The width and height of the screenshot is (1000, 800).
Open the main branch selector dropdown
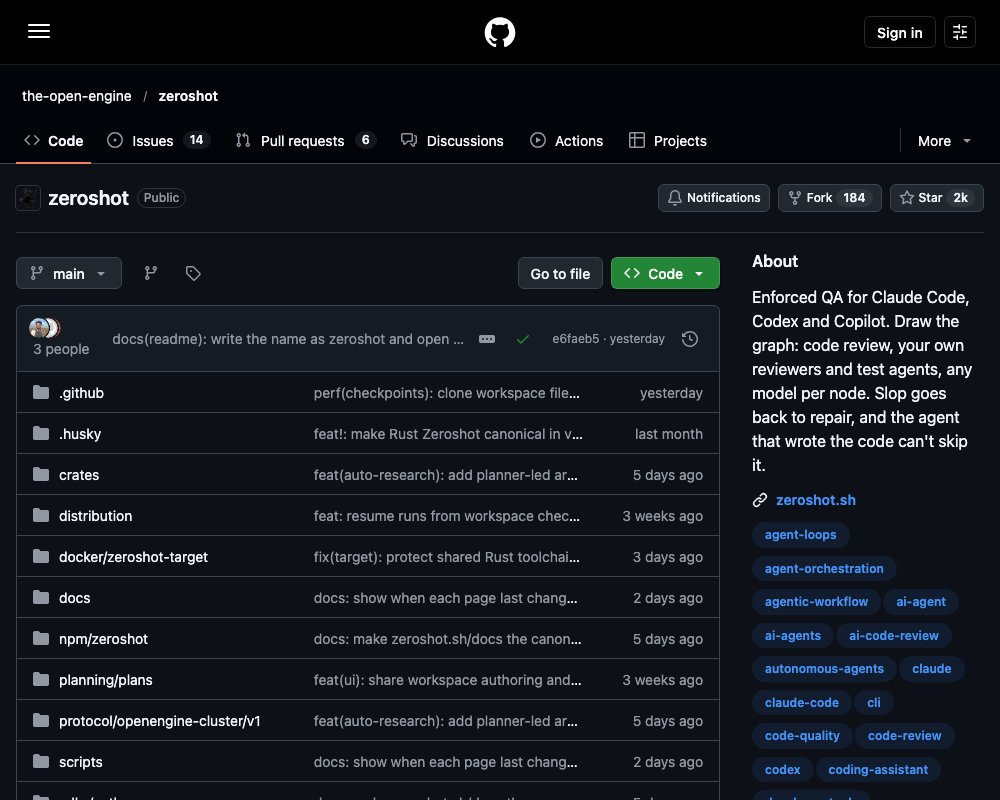click(x=69, y=273)
